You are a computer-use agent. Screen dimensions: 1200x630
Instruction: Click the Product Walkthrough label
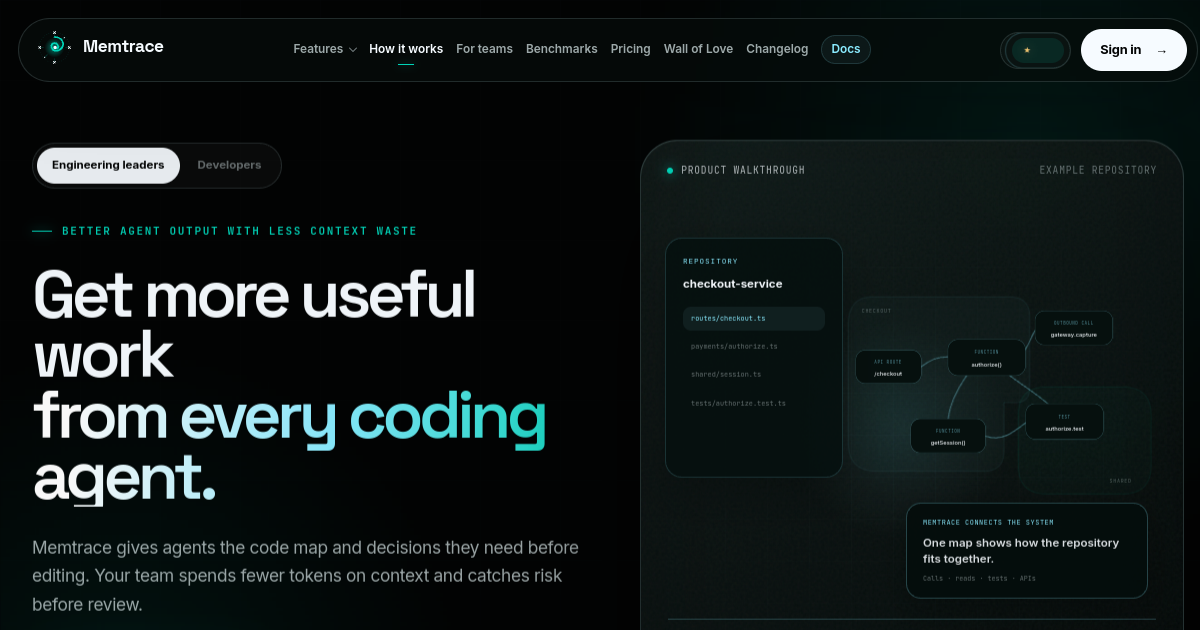743,170
